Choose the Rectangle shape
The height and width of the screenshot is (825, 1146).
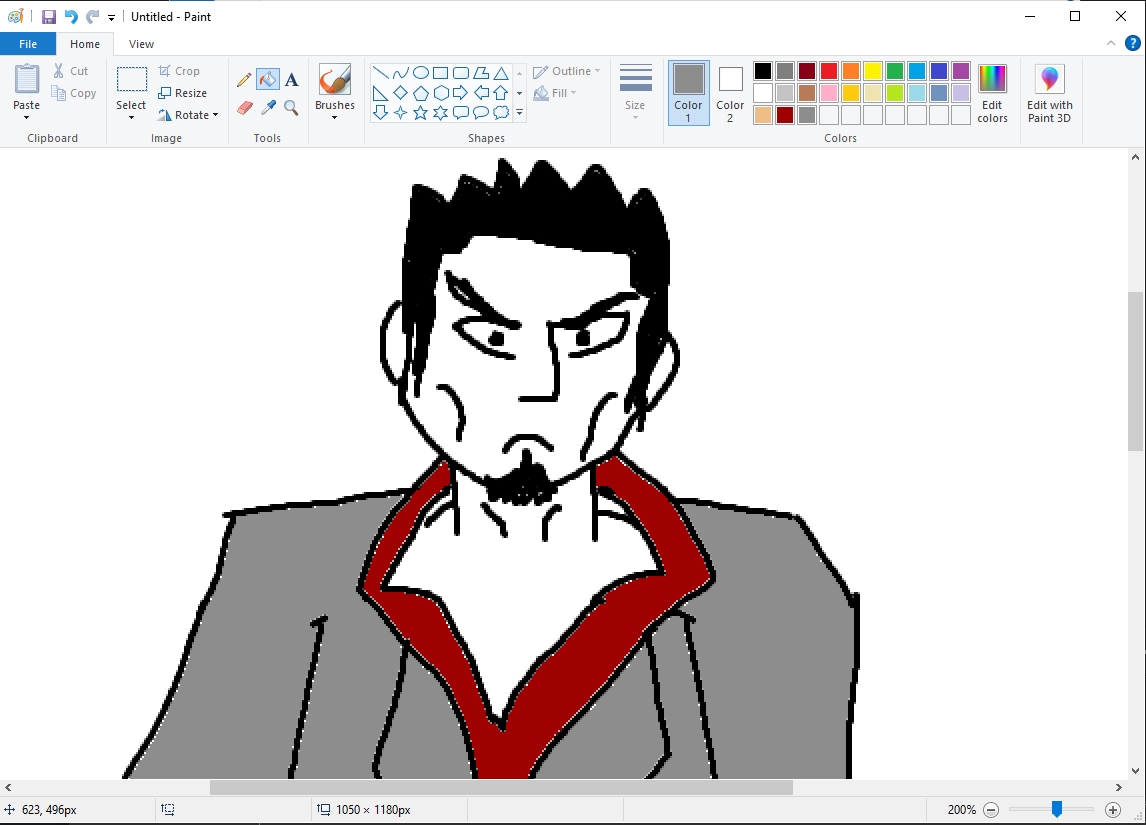pos(441,72)
